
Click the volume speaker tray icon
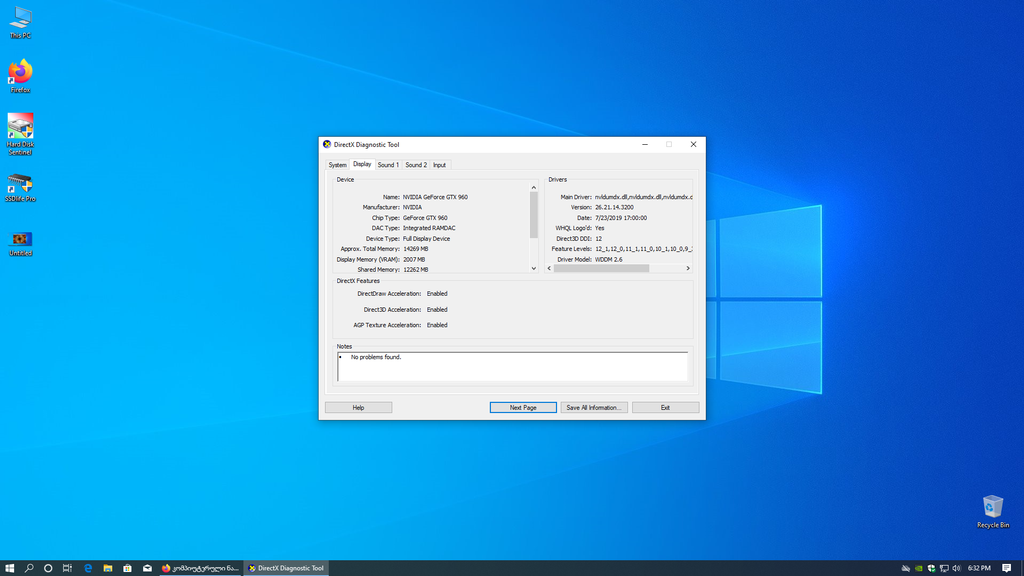click(956, 568)
